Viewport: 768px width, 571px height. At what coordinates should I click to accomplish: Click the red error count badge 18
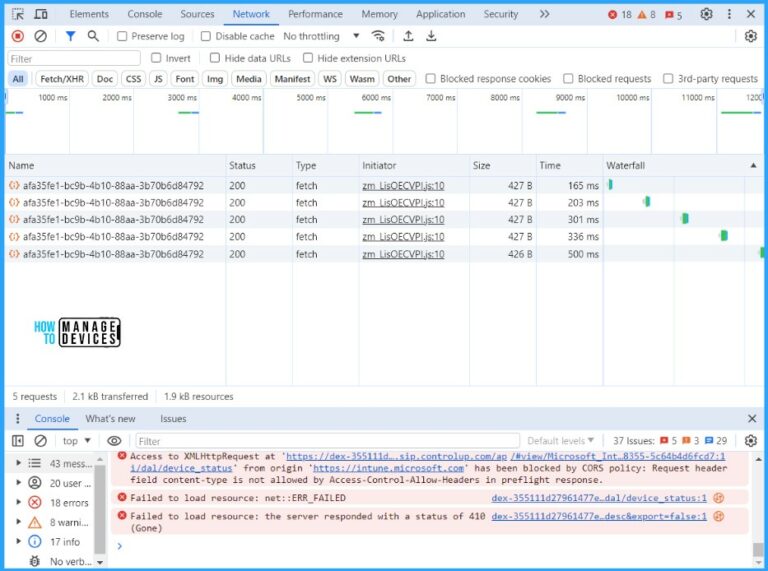click(x=620, y=15)
